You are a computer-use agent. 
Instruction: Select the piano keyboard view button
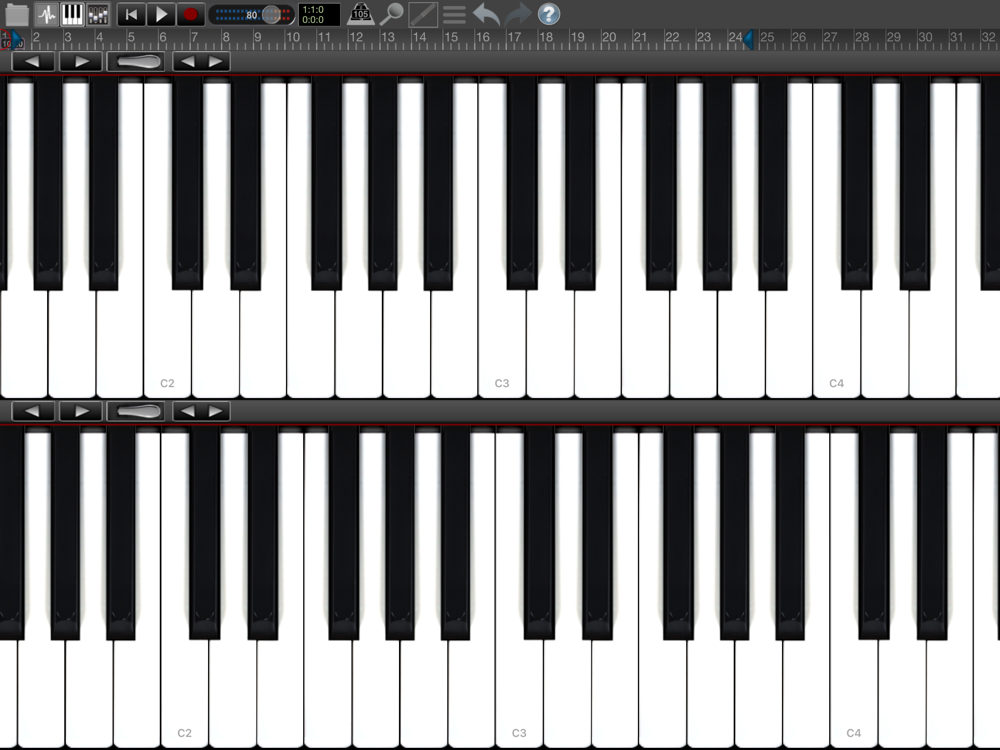(72, 14)
